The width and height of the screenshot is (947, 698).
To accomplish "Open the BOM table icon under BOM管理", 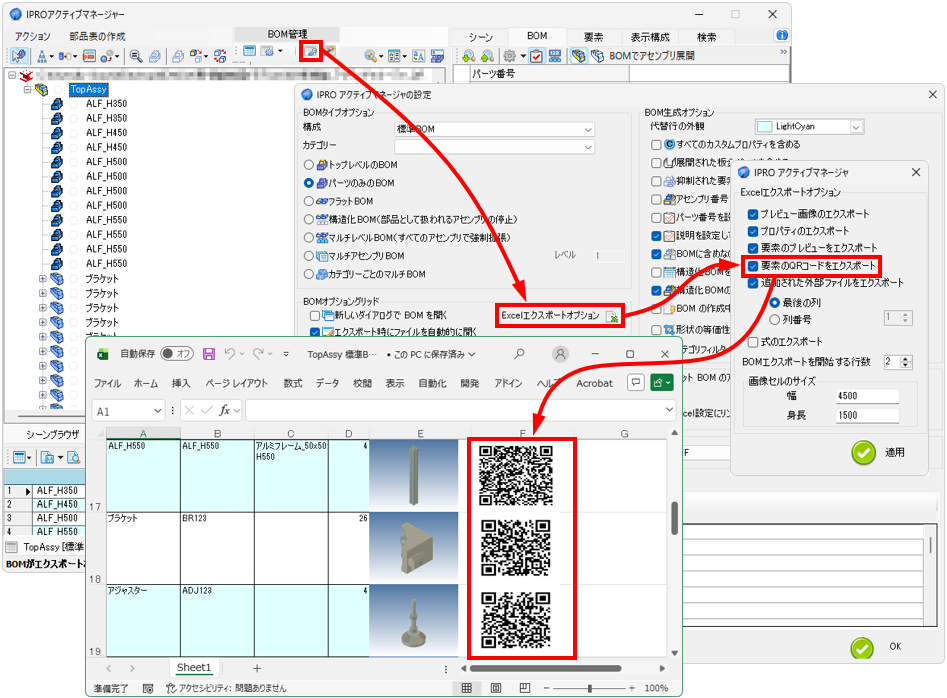I will (x=249, y=52).
